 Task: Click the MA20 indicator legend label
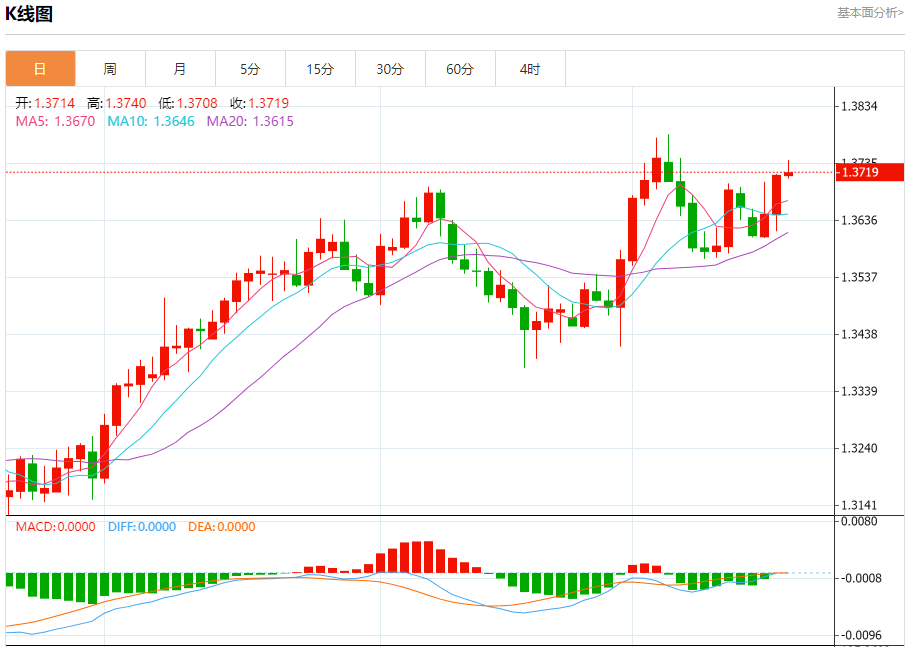(x=250, y=121)
